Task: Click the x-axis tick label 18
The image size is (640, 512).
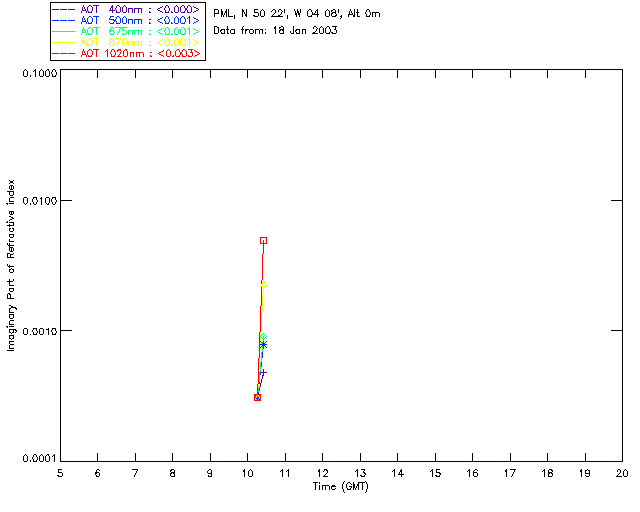Action: (547, 473)
